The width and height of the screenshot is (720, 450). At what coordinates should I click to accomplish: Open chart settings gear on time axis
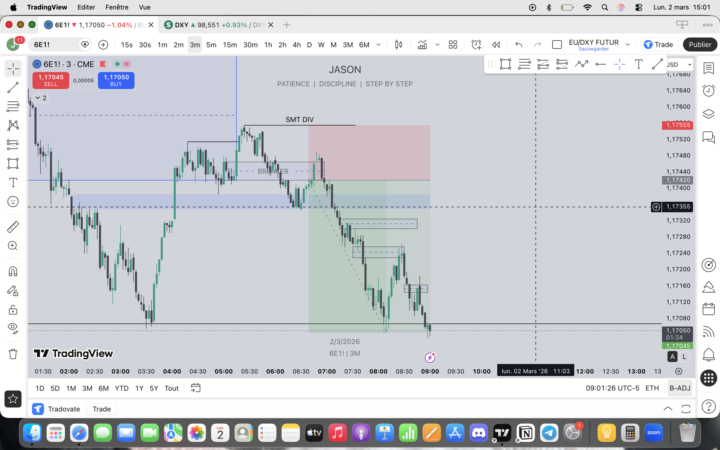tap(679, 371)
